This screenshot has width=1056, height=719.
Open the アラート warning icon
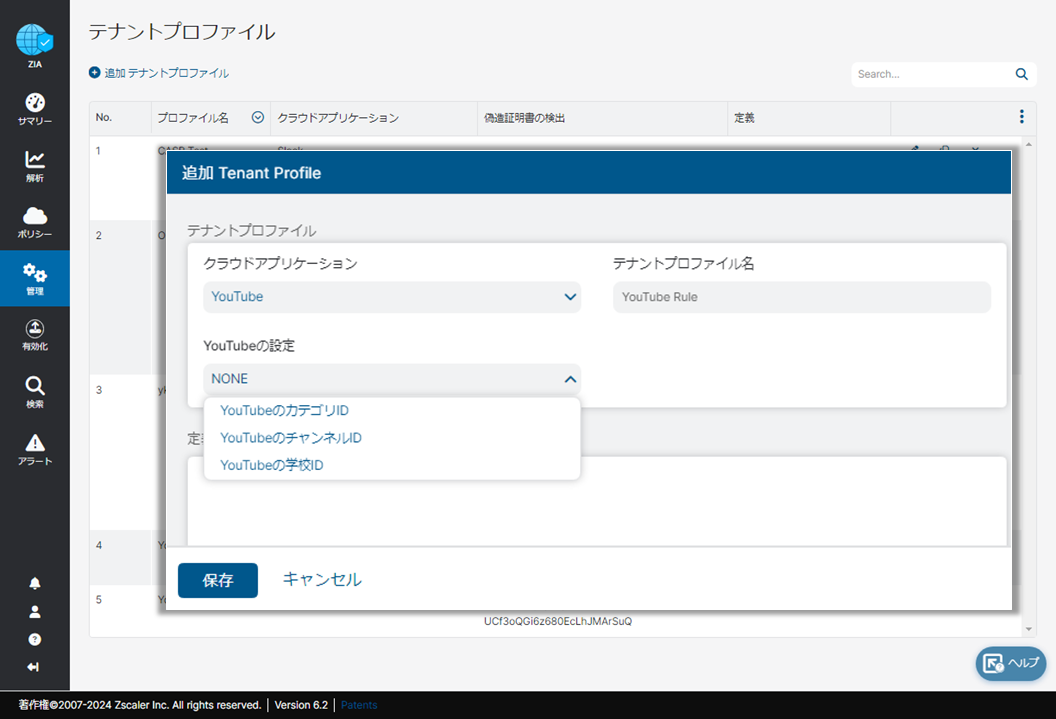35,442
